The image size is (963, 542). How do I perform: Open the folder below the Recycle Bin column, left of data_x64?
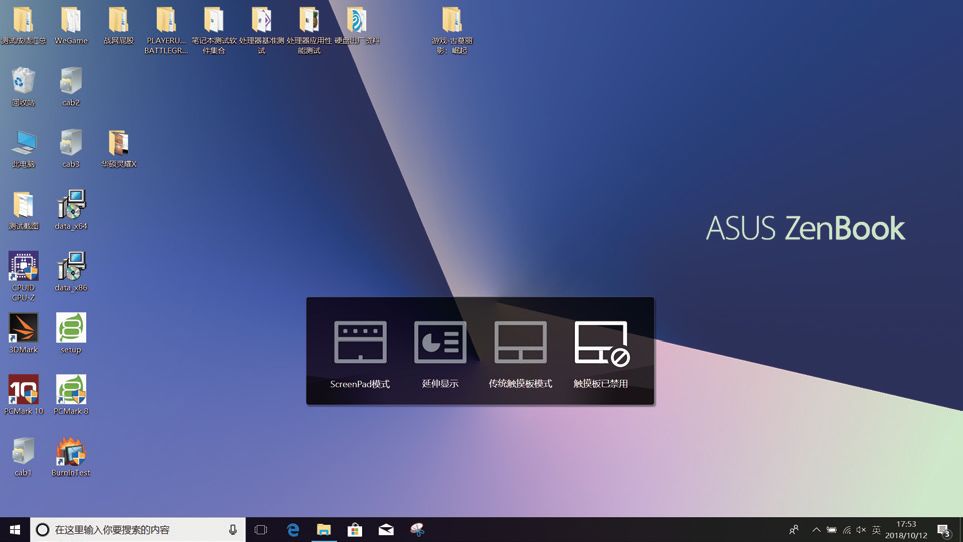[23, 210]
